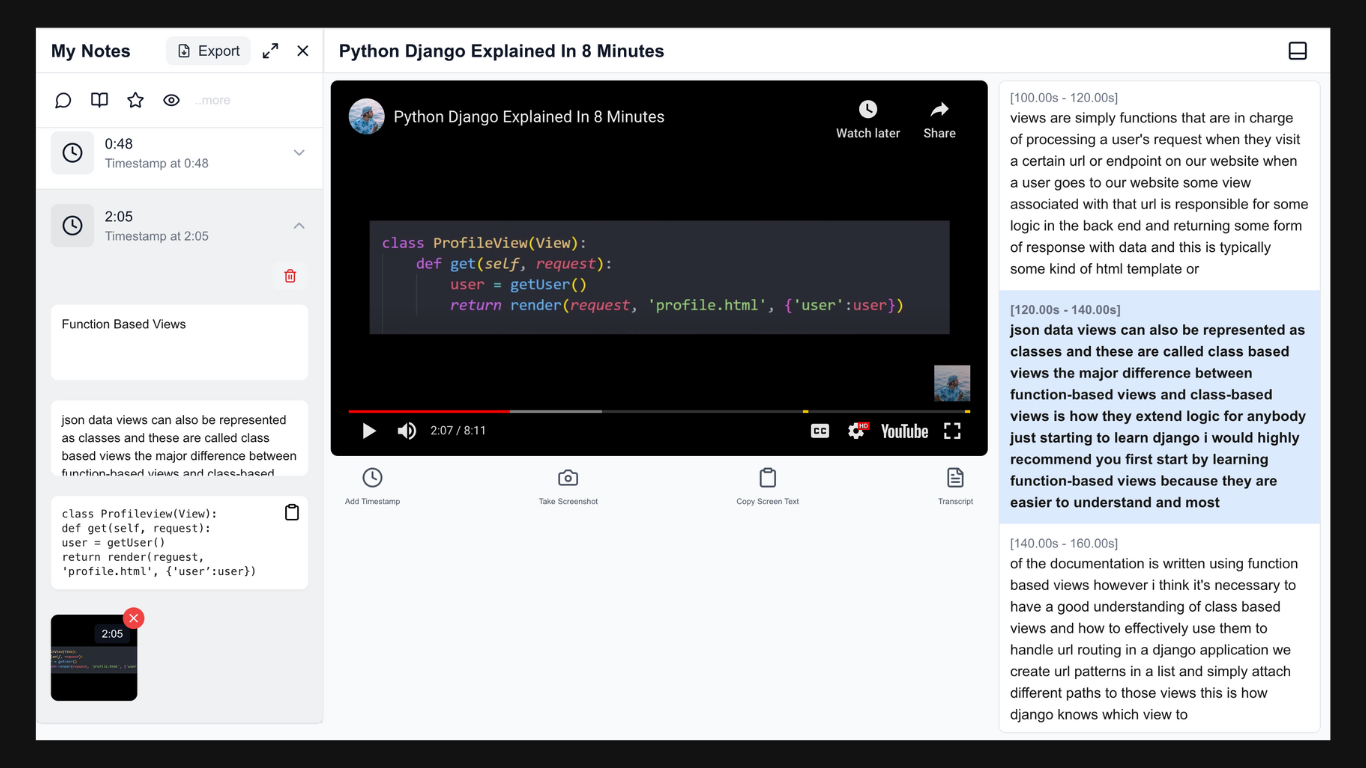Screen dimensions: 1366x768
Task: Select the open book icon in notes toolbar
Action: click(99, 100)
